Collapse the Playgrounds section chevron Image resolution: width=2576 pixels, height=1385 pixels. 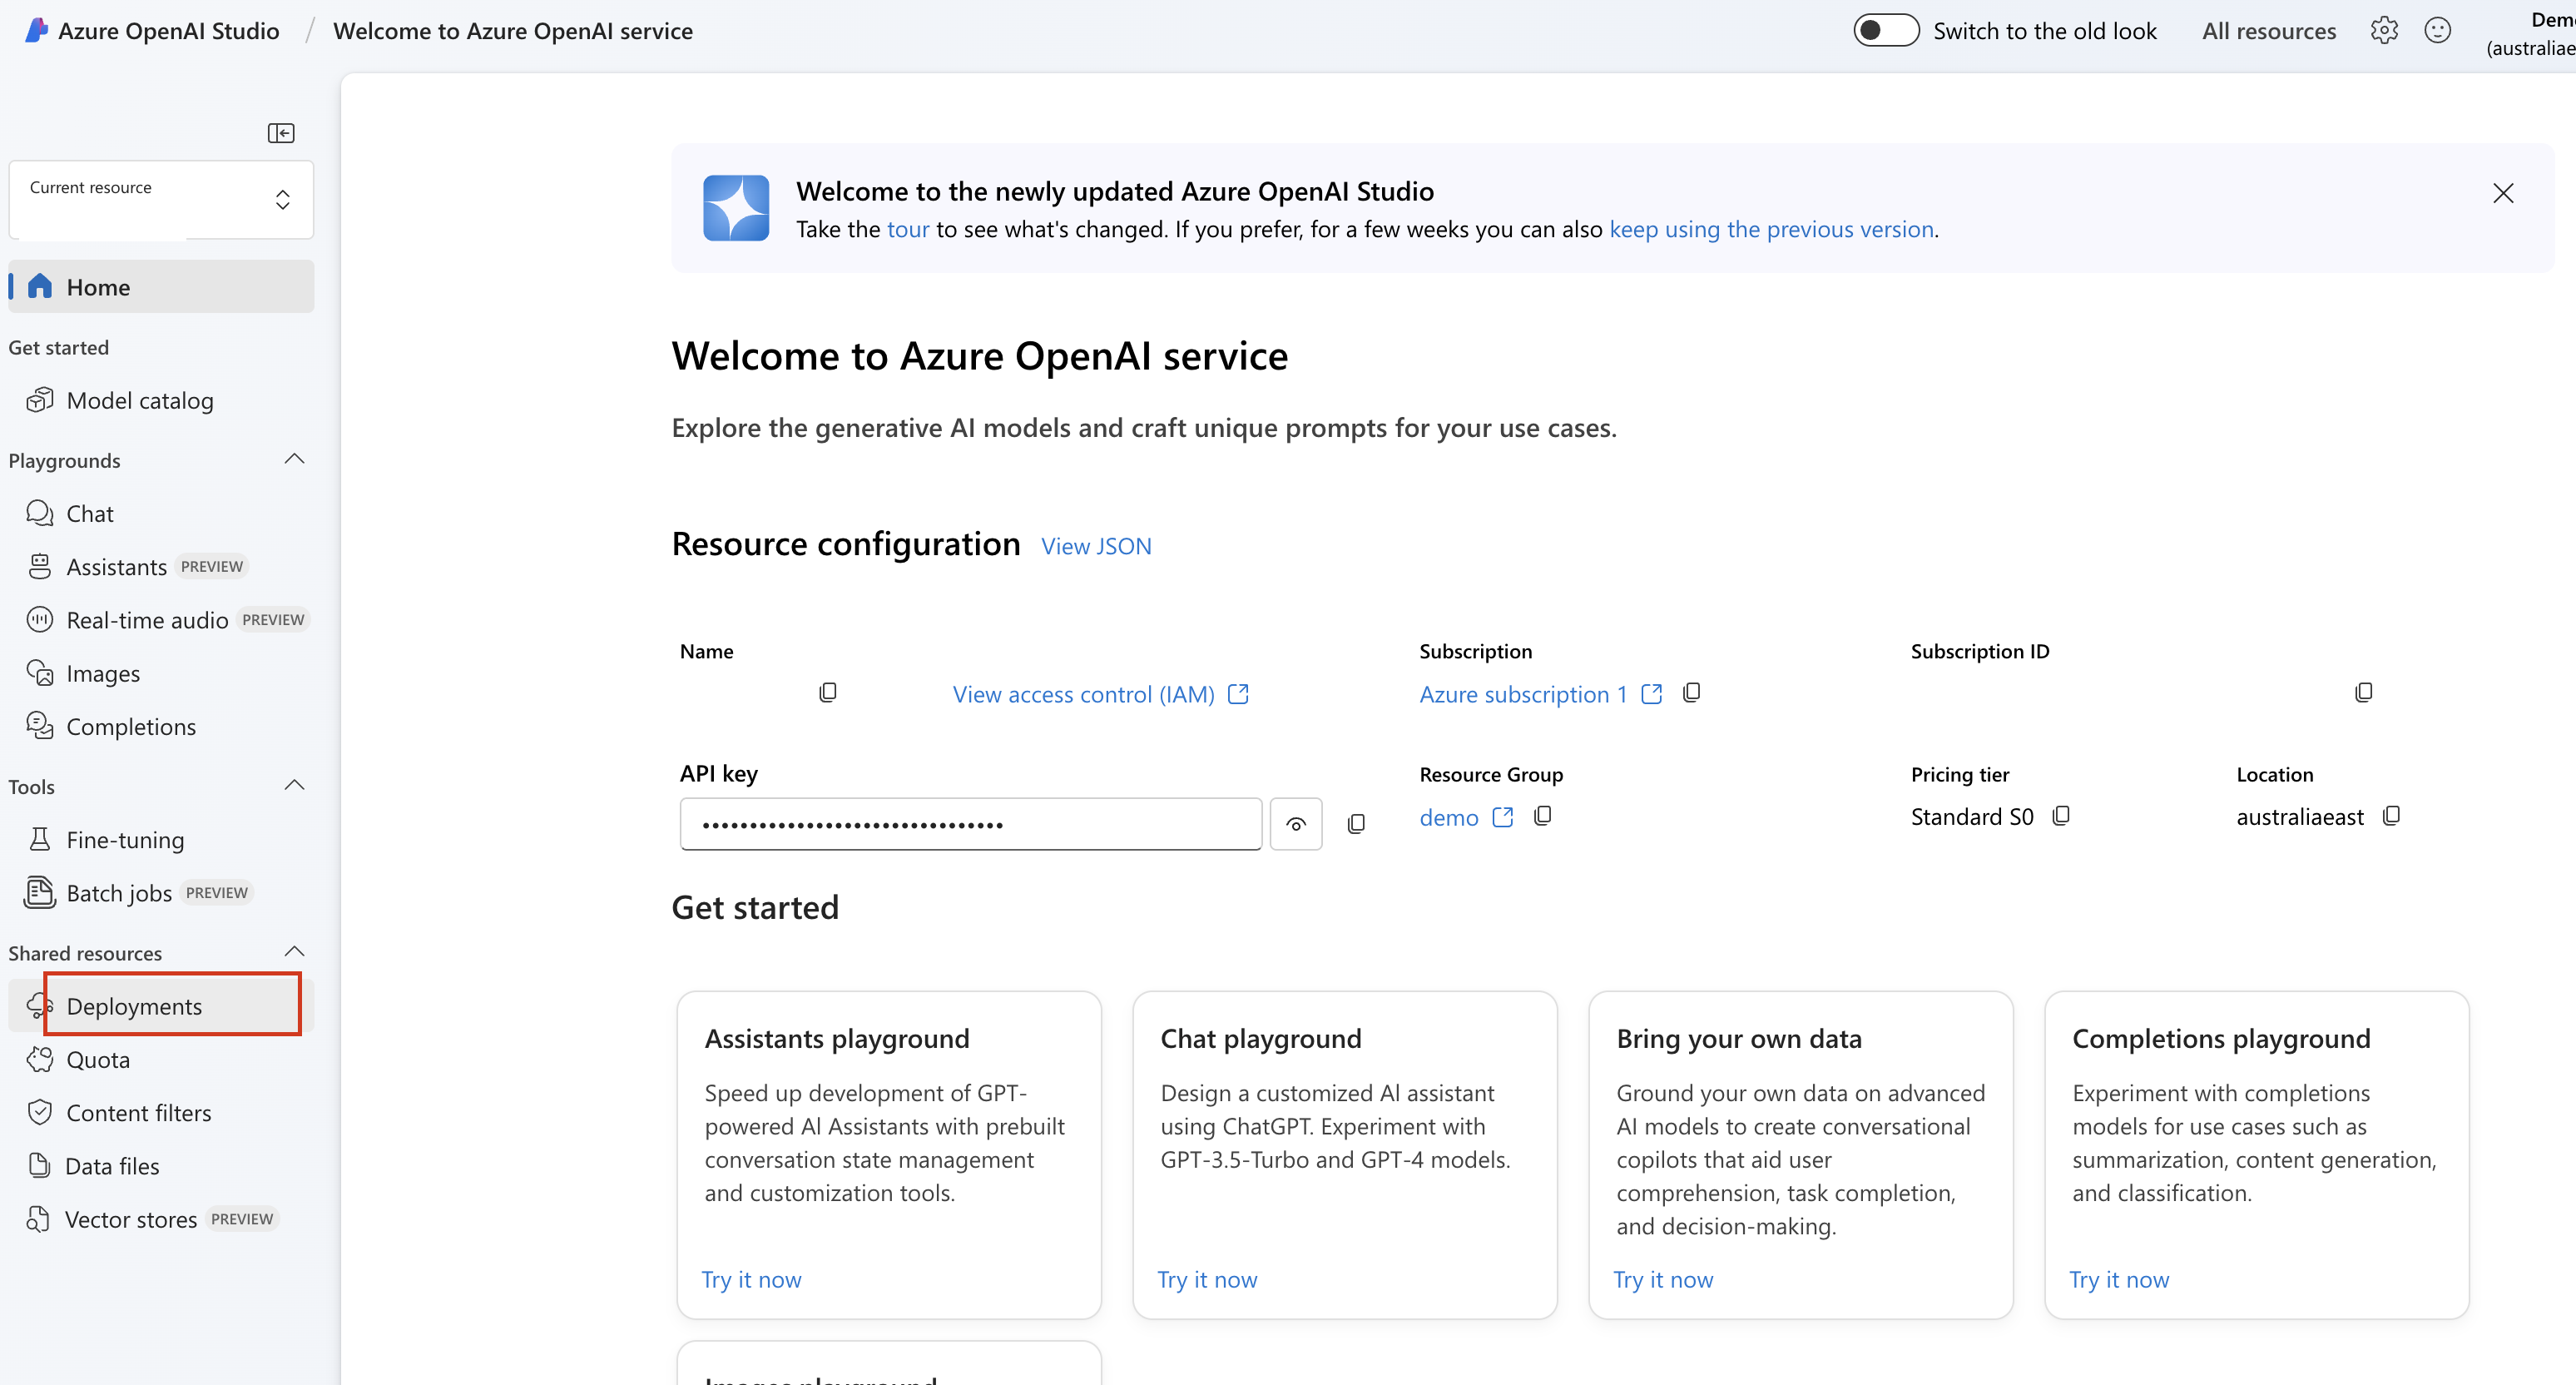(x=295, y=459)
